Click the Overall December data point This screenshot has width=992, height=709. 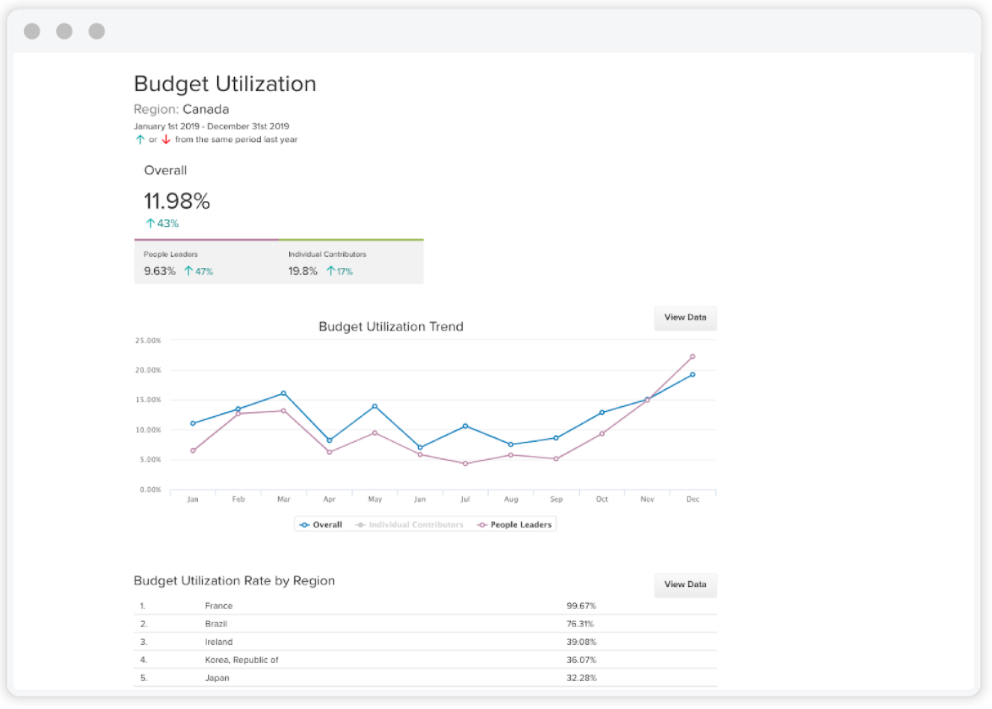(693, 375)
